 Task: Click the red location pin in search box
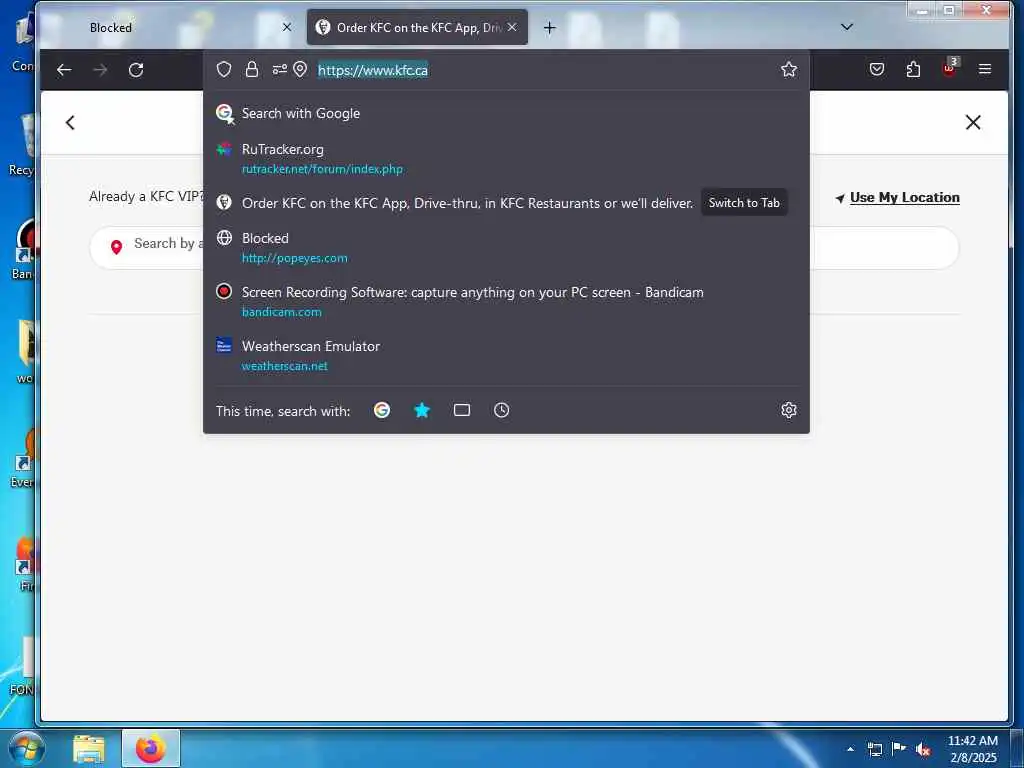[x=116, y=247]
